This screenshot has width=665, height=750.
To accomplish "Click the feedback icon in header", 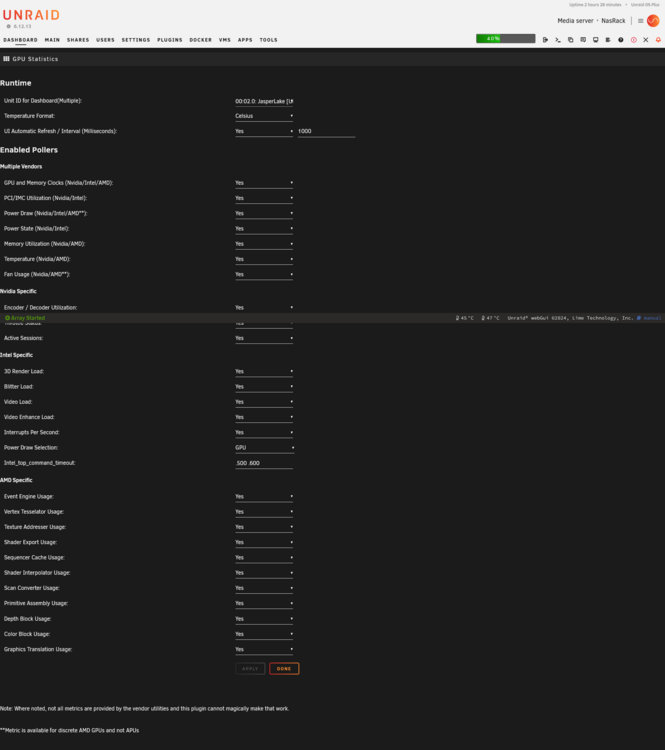I will [583, 40].
